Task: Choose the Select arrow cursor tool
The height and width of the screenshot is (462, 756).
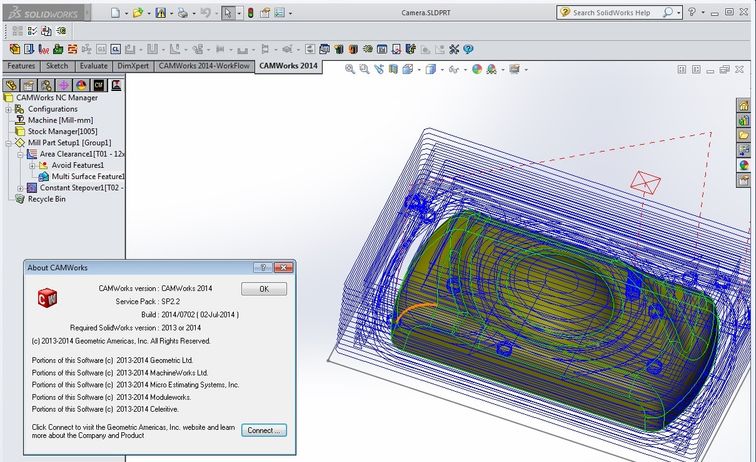Action: click(228, 13)
